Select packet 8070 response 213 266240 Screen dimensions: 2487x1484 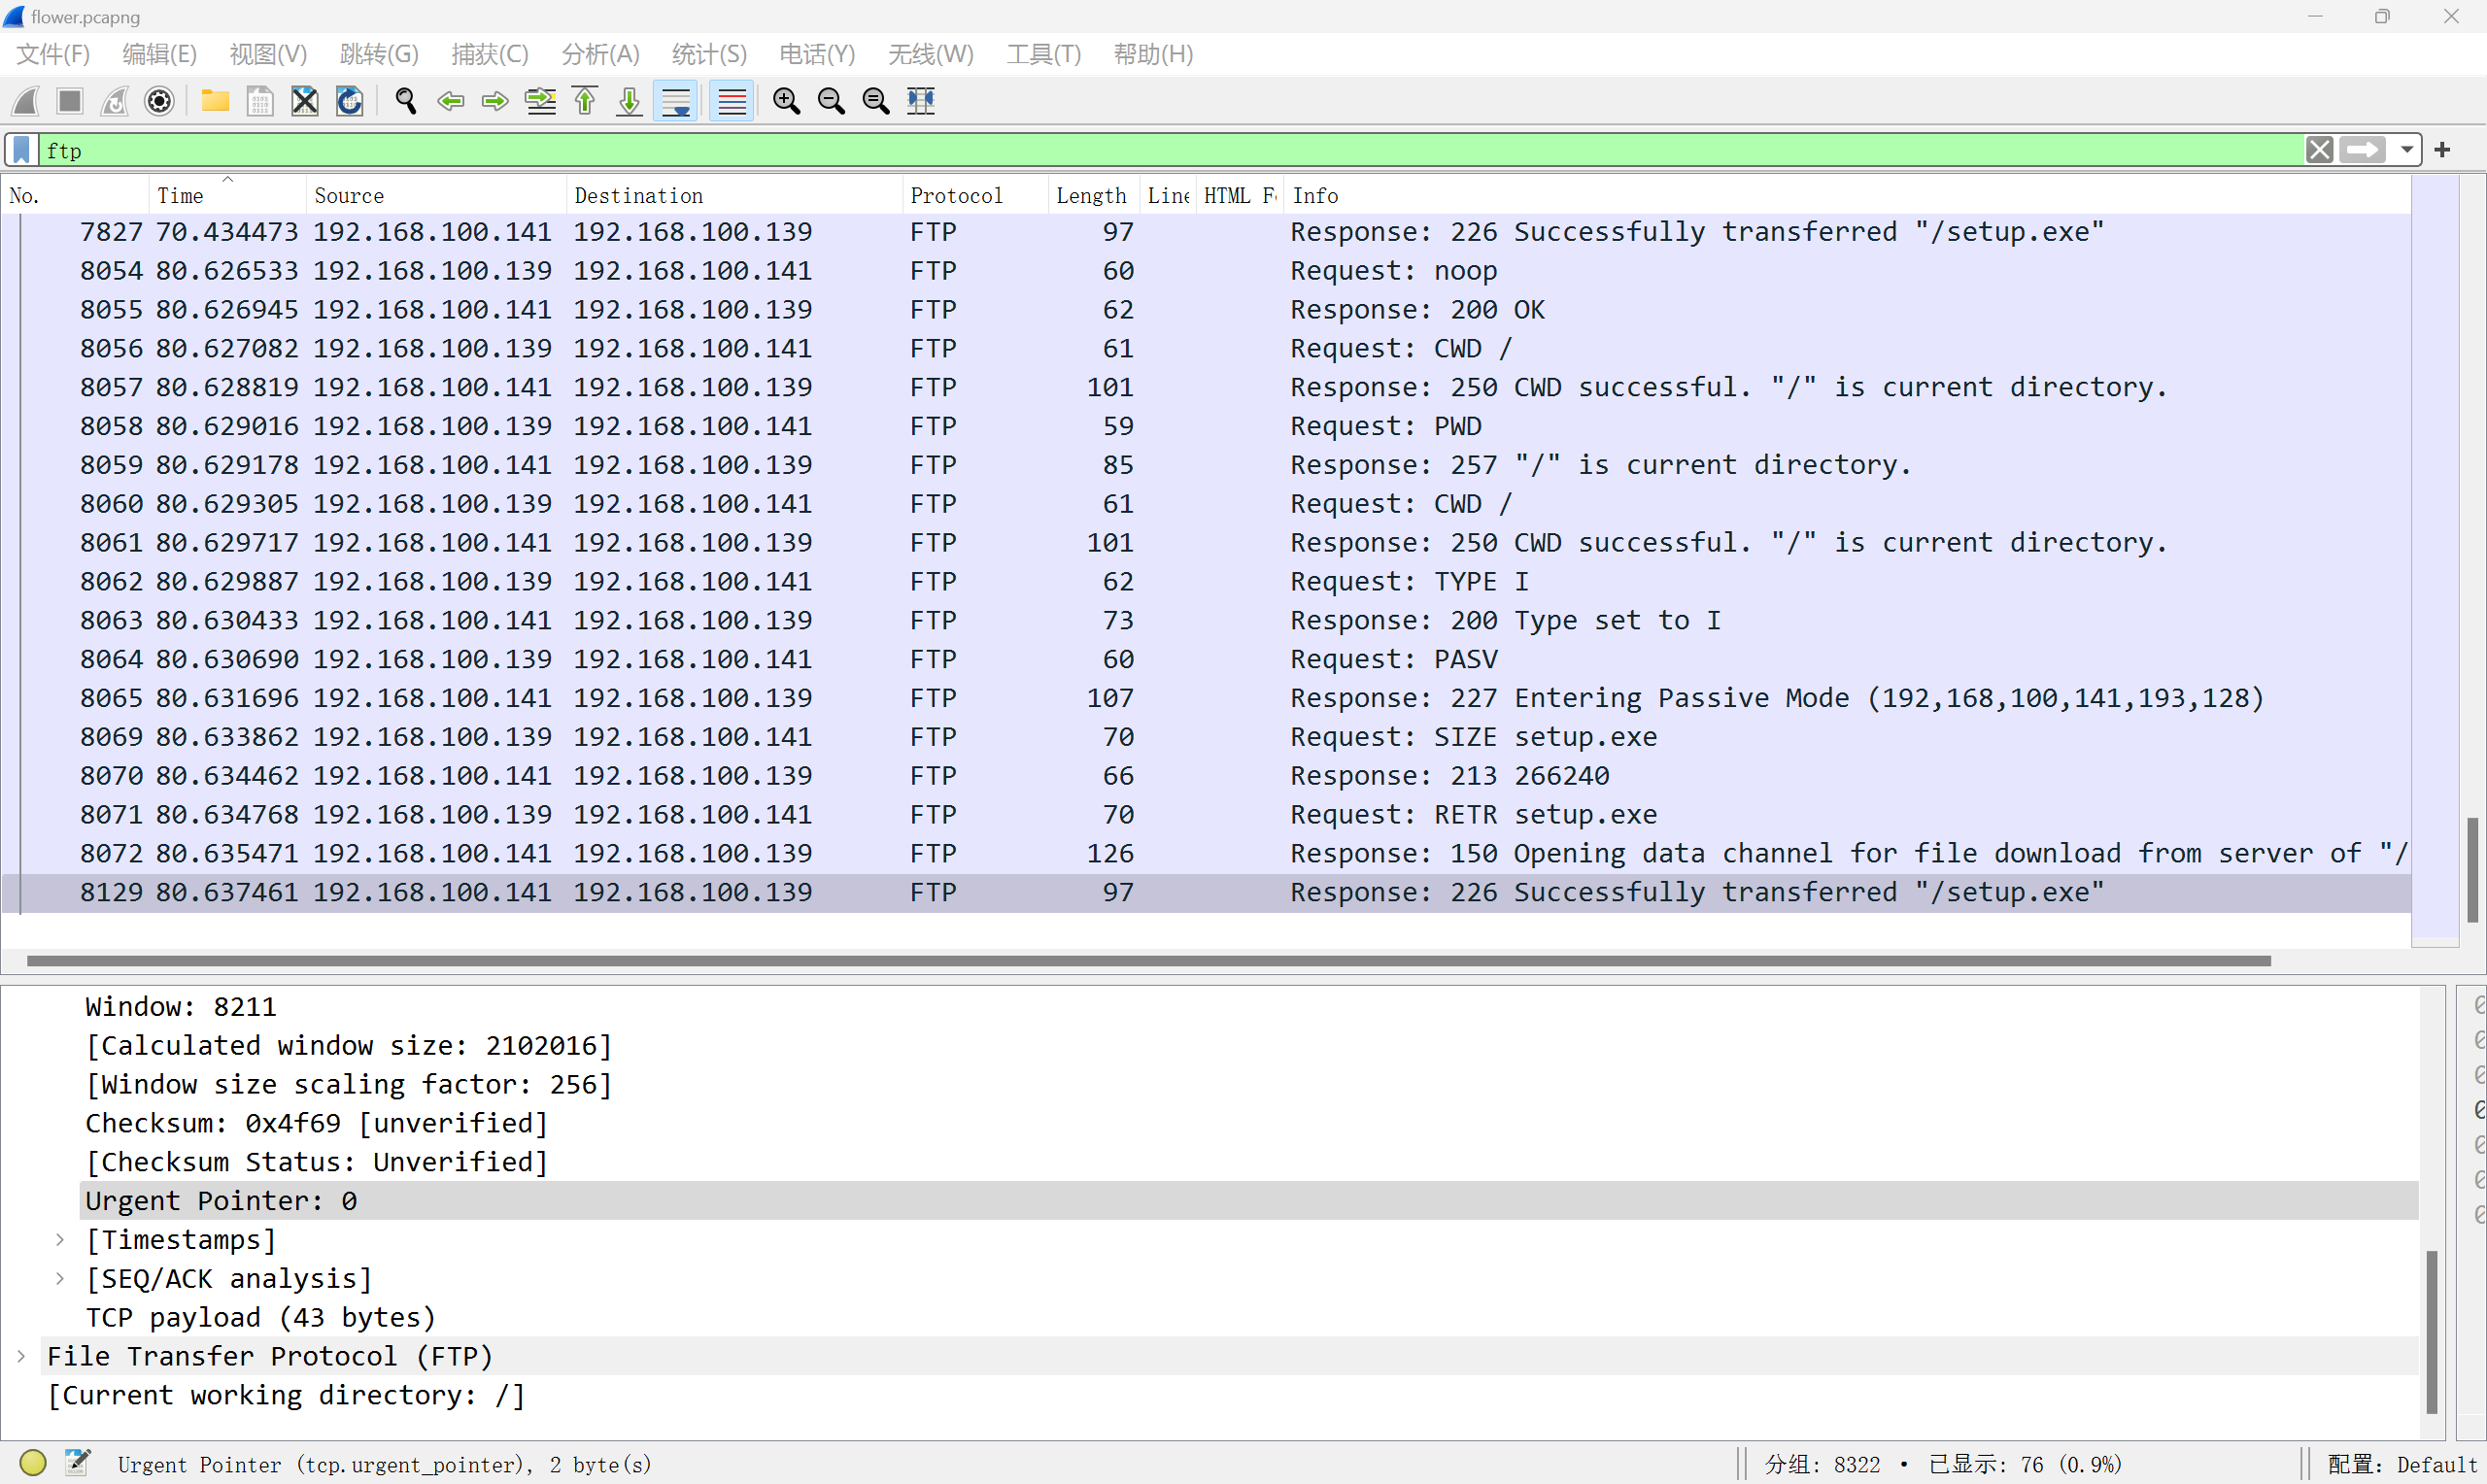1207,776
